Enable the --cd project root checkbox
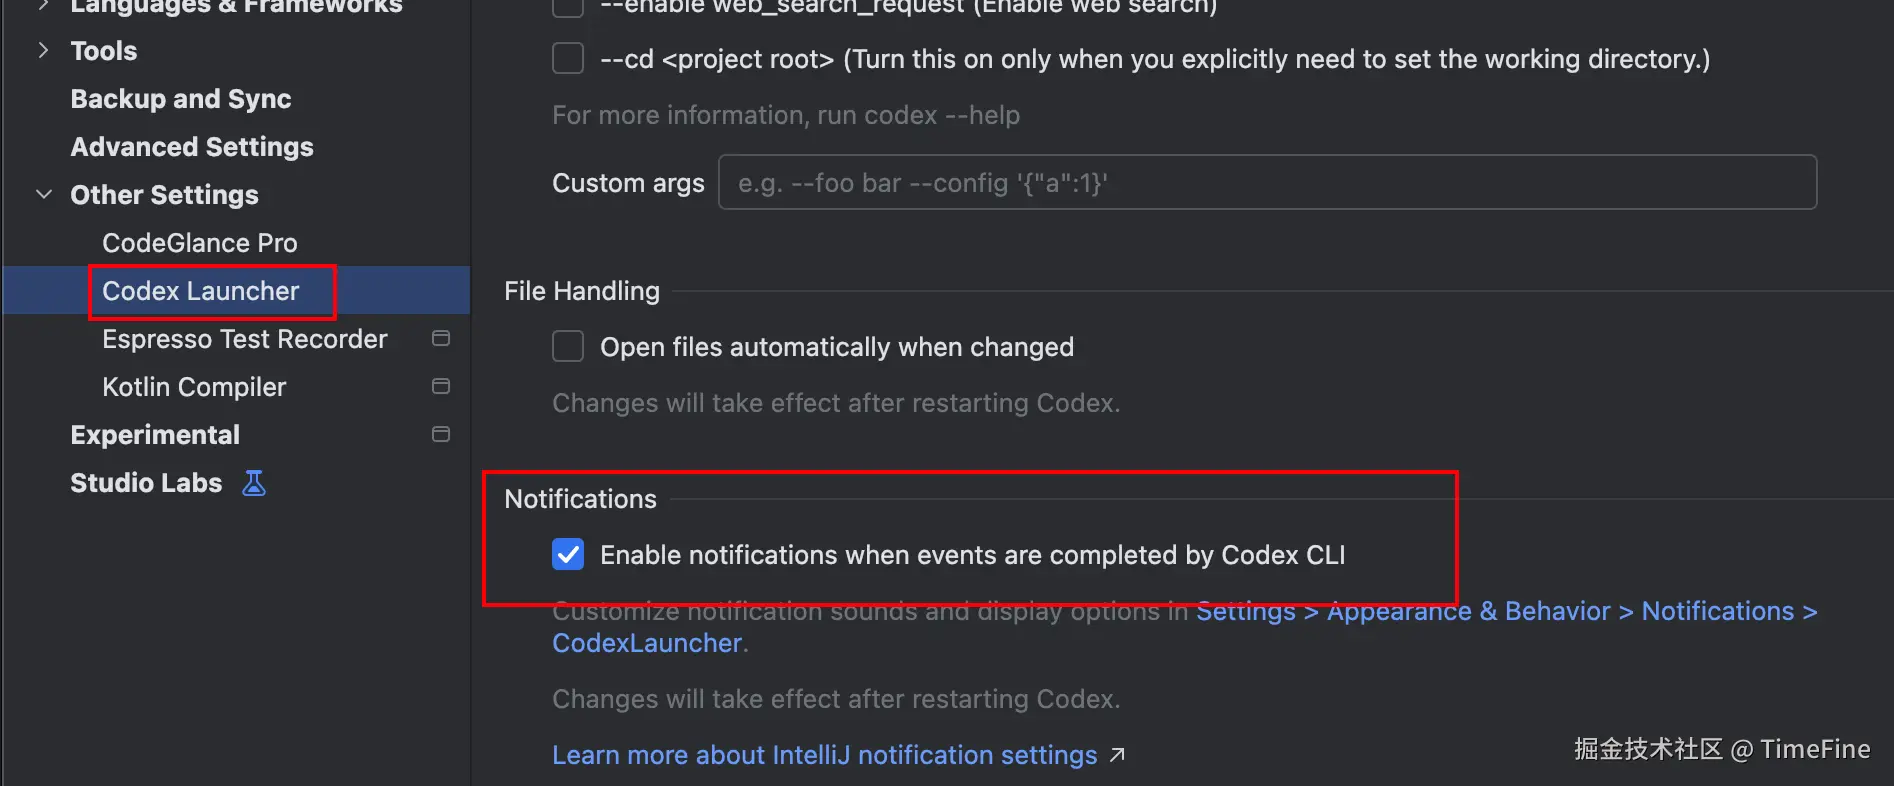This screenshot has height=786, width=1894. point(568,58)
